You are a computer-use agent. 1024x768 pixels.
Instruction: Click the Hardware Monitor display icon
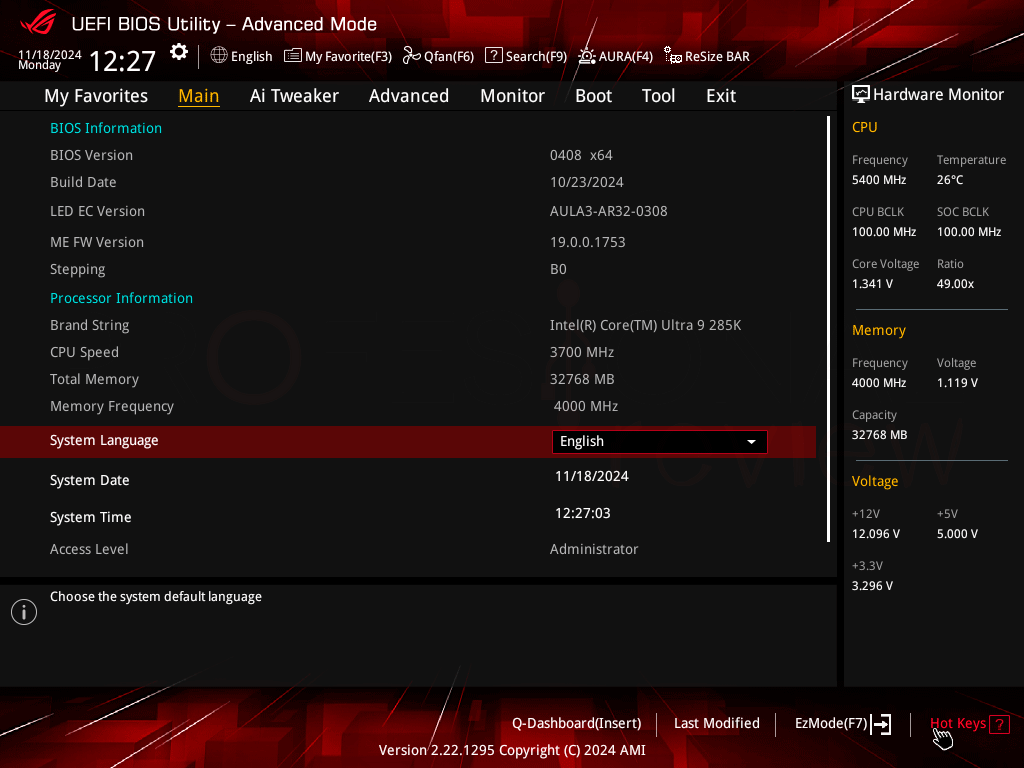point(861,95)
